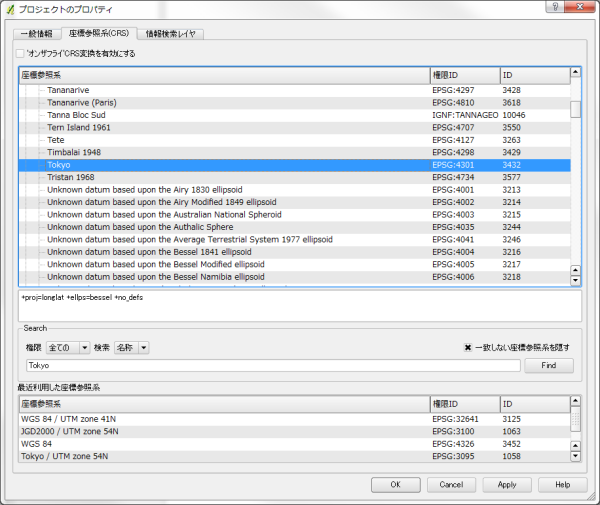Select the Airy 1830 ellipsoid unknown datum row
600x505 pixels.
(x=295, y=190)
